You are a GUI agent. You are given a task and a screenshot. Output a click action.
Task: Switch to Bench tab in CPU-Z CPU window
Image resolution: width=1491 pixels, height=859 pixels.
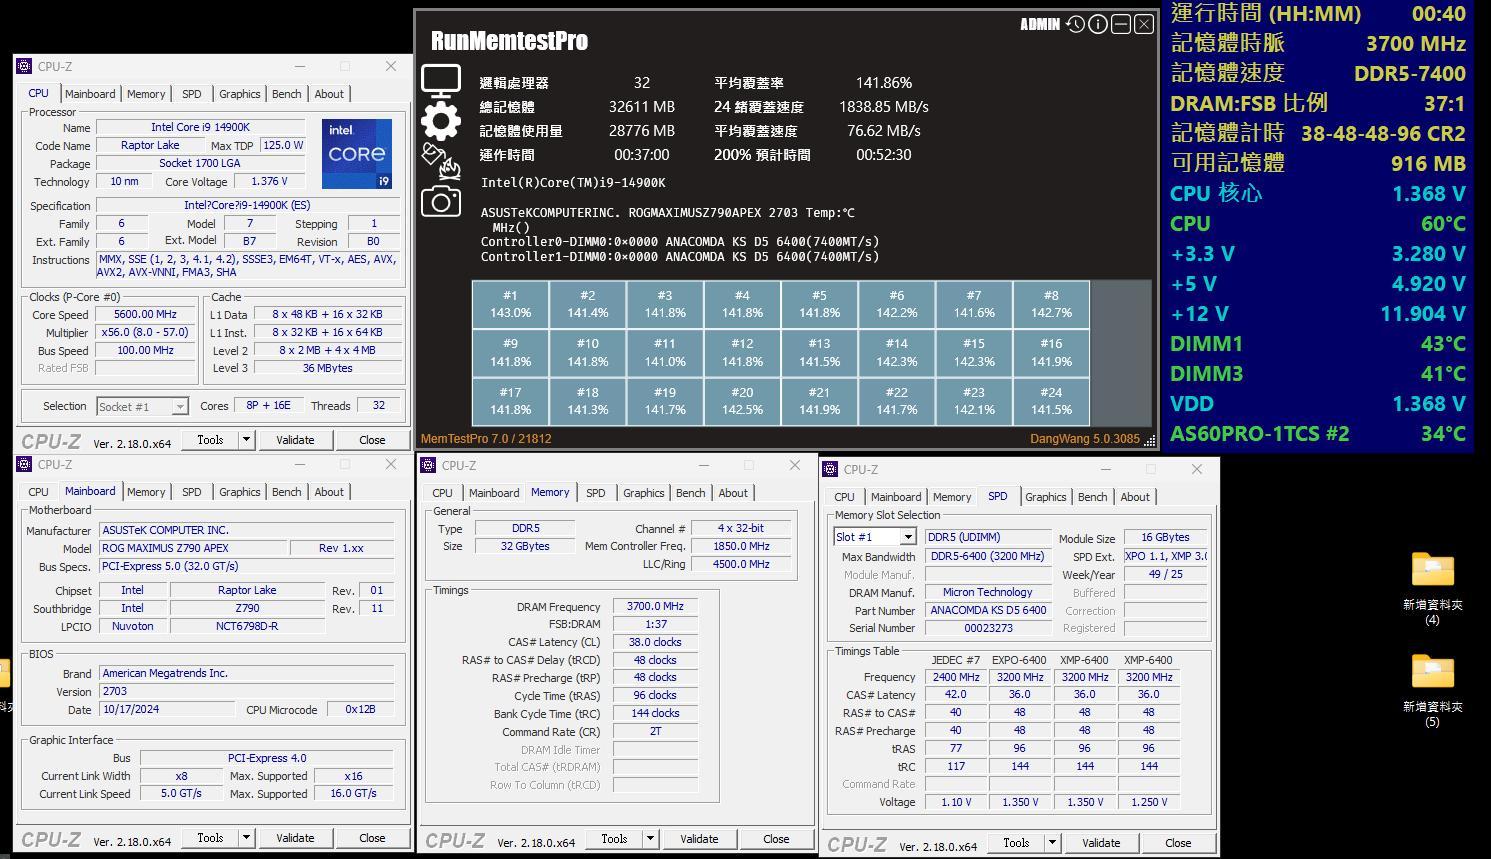point(286,94)
